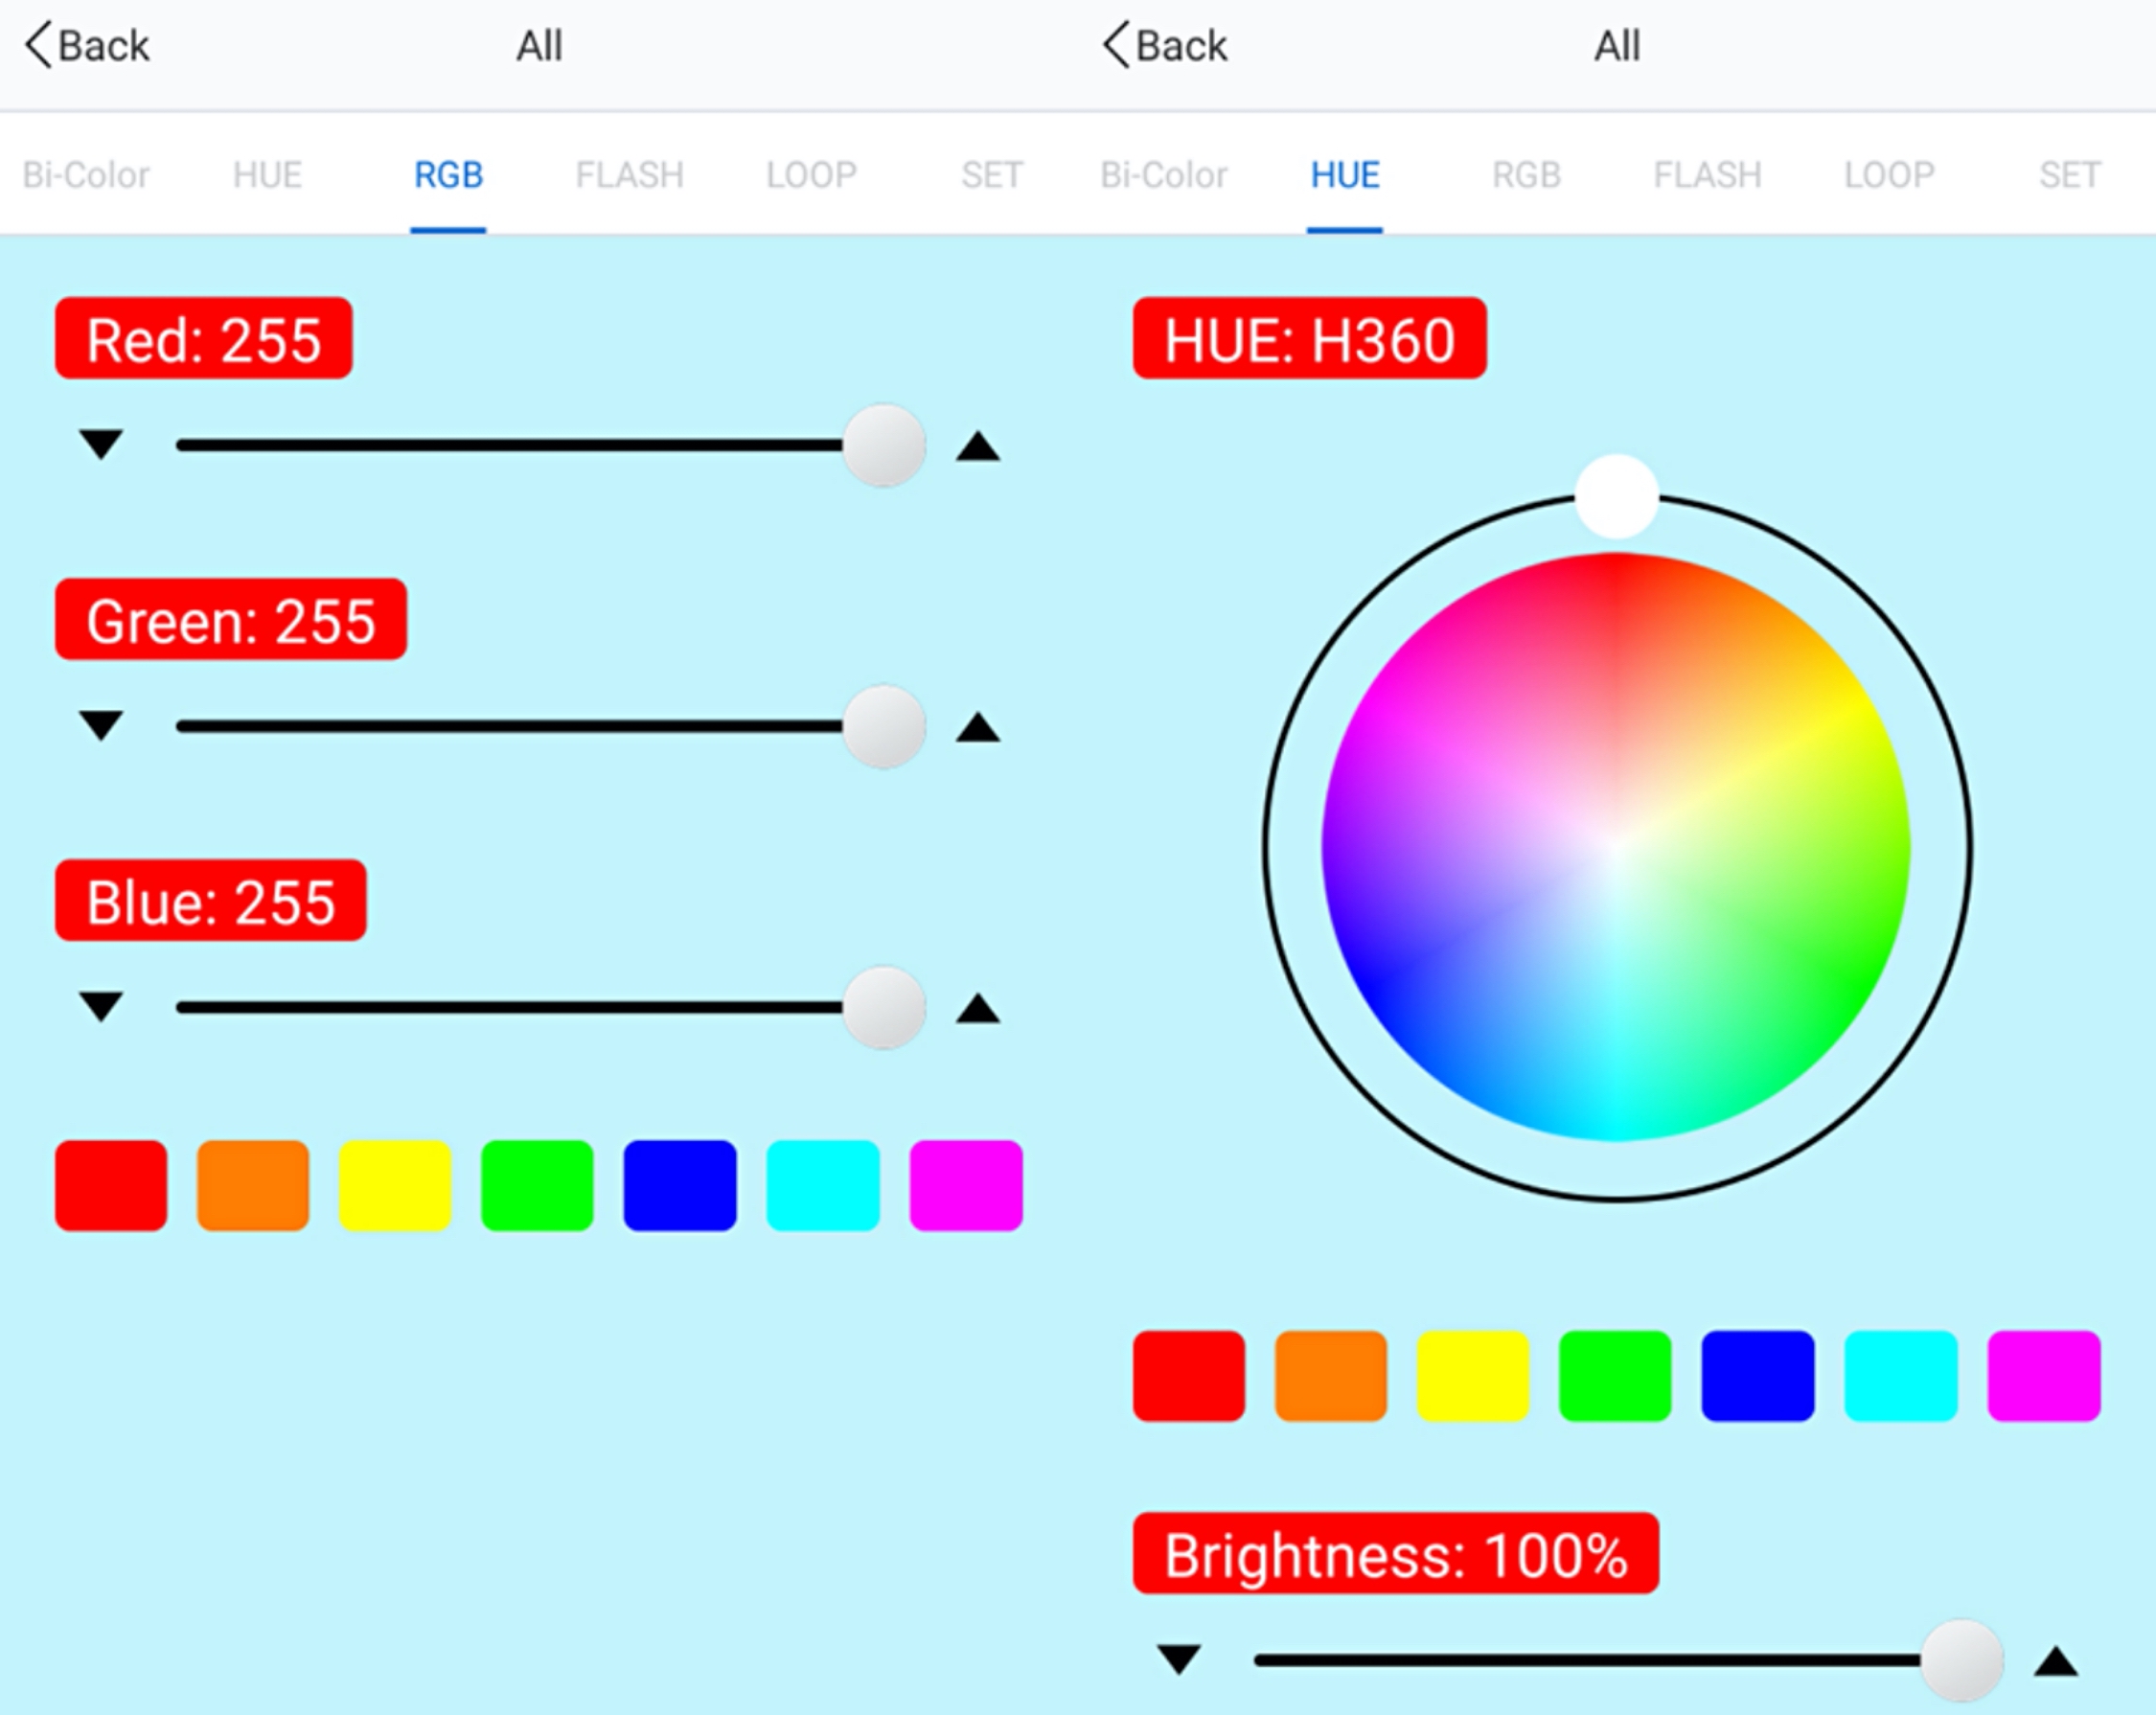Viewport: 2156px width, 1715px height.
Task: Open SET tab in right panel
Action: tap(2069, 175)
